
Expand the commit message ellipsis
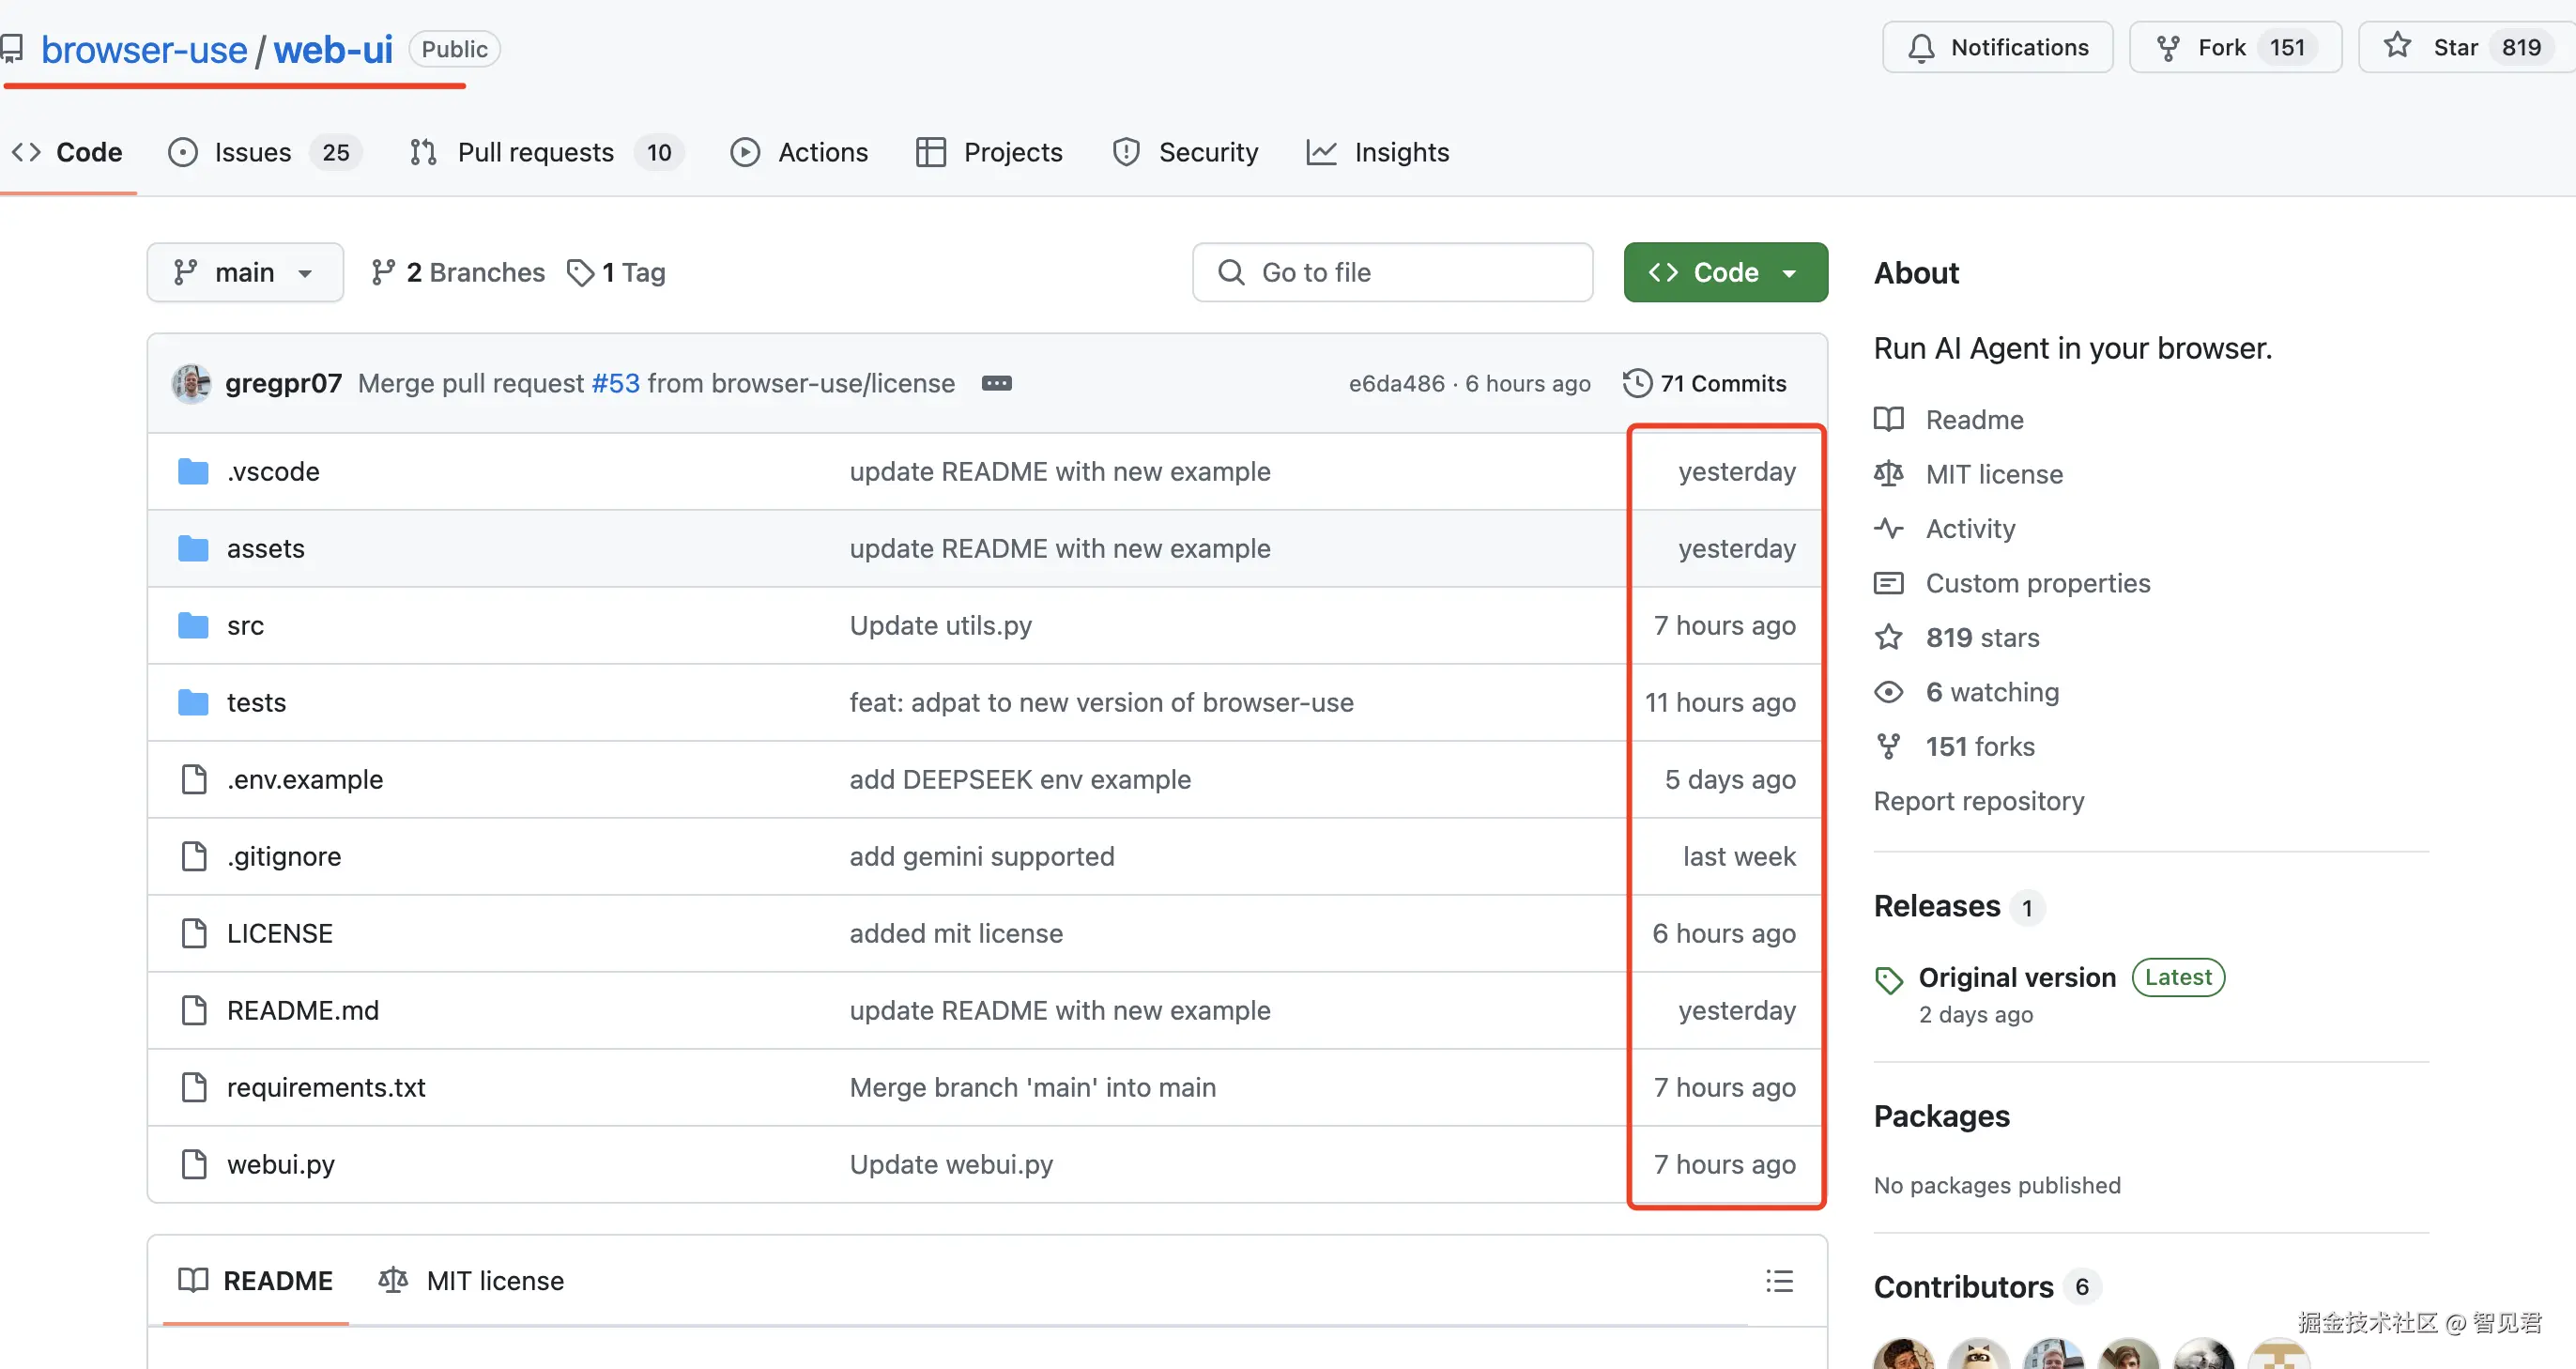coord(996,384)
